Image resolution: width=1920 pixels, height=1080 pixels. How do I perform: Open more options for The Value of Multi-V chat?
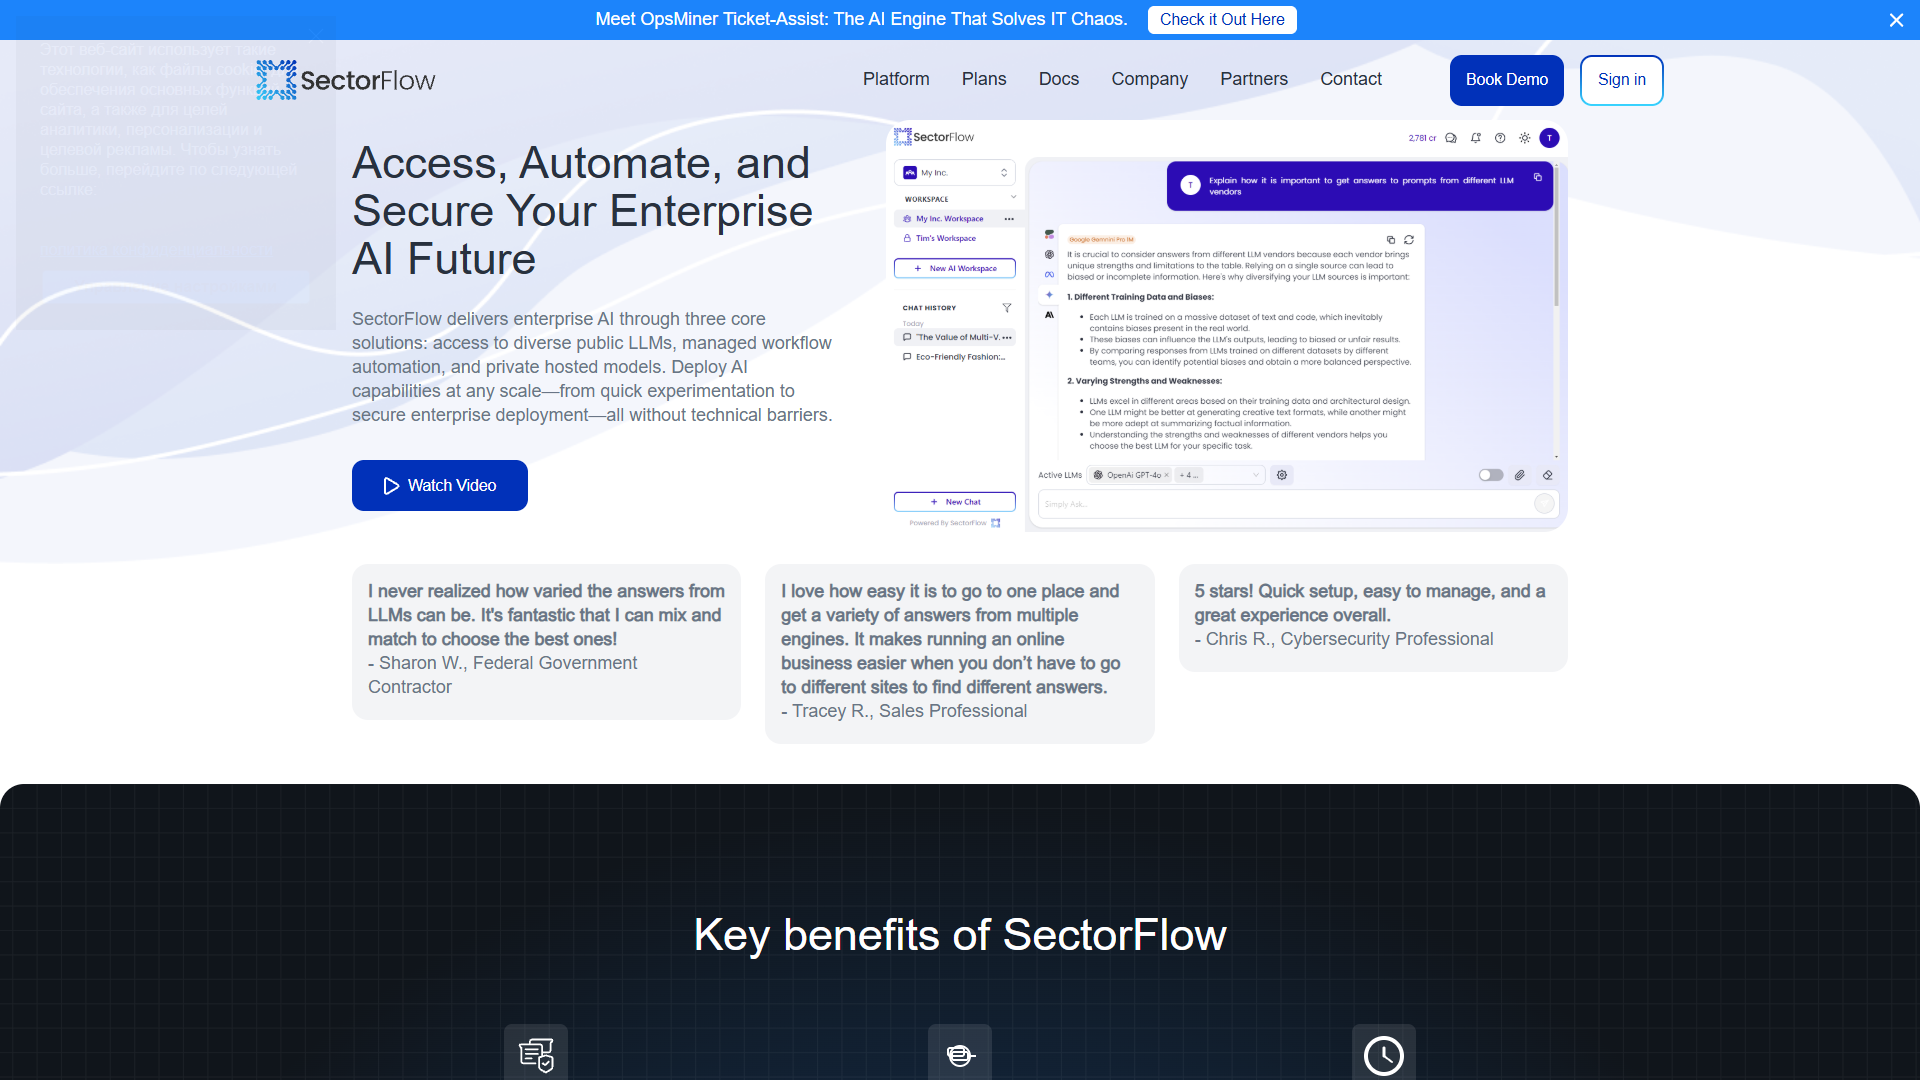pyautogui.click(x=1007, y=338)
